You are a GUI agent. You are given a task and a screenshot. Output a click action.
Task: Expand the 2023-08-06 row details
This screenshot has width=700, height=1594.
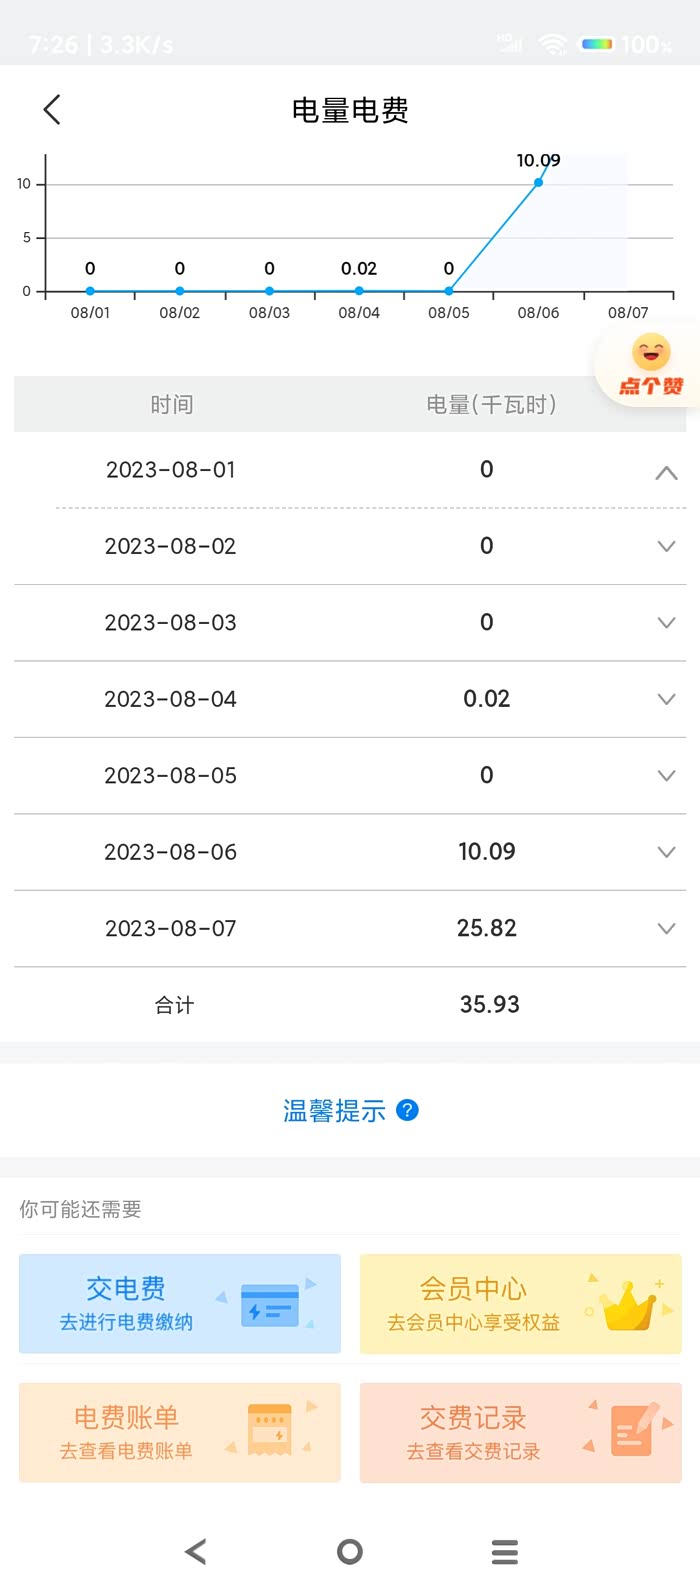tap(666, 852)
